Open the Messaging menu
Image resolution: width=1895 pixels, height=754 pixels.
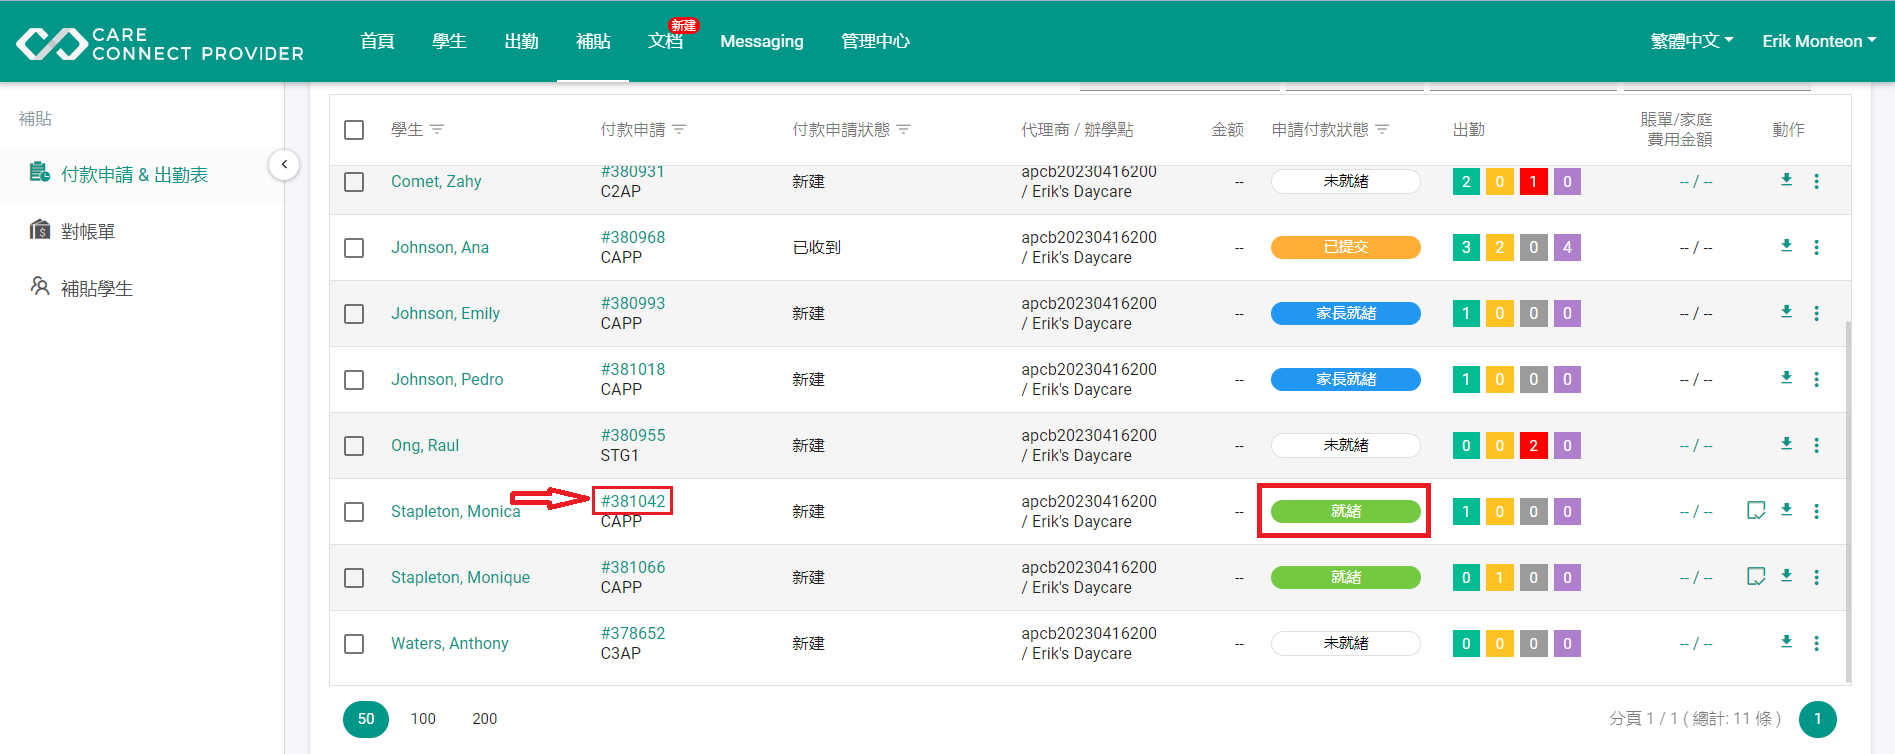pyautogui.click(x=762, y=41)
